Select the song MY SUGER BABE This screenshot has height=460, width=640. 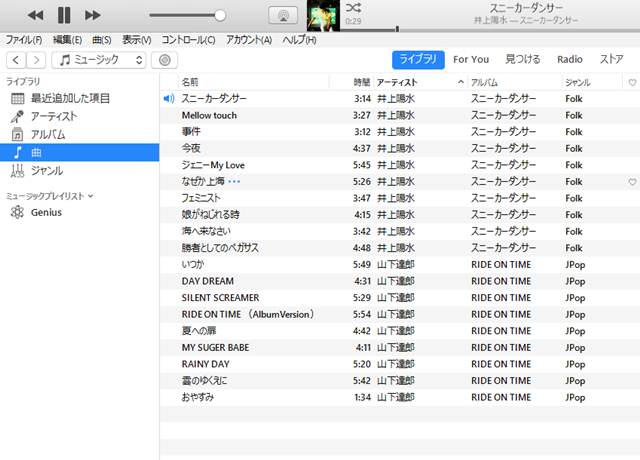click(x=216, y=348)
